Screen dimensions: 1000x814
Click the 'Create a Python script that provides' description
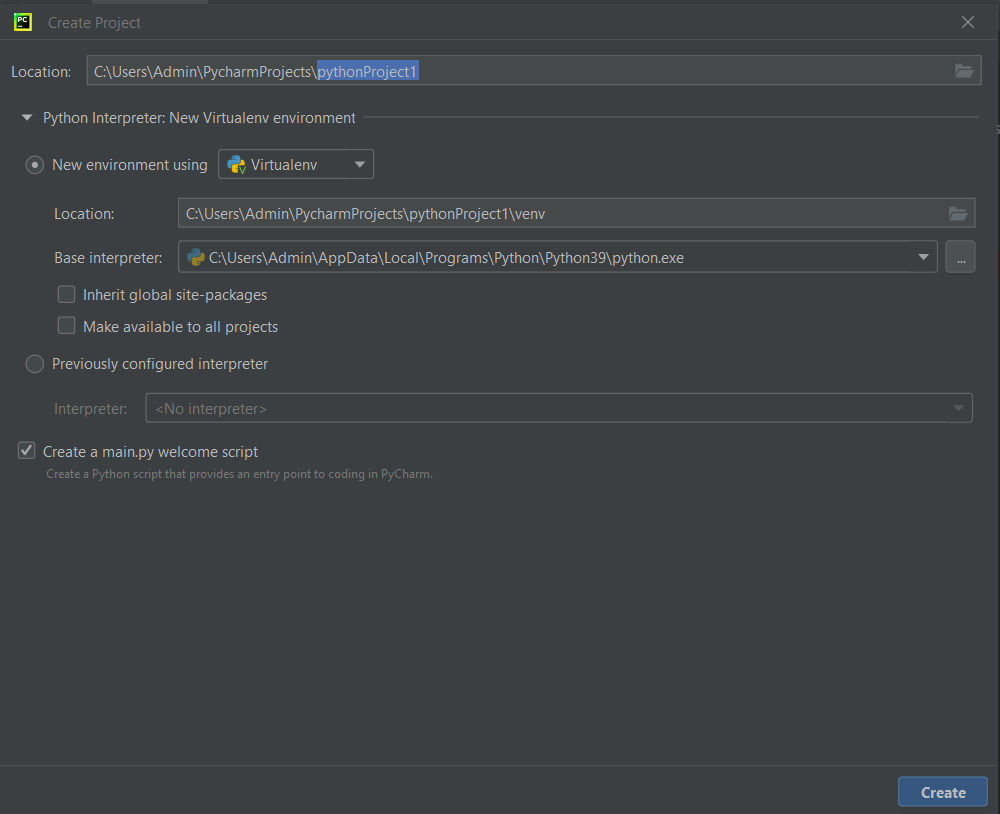point(239,474)
